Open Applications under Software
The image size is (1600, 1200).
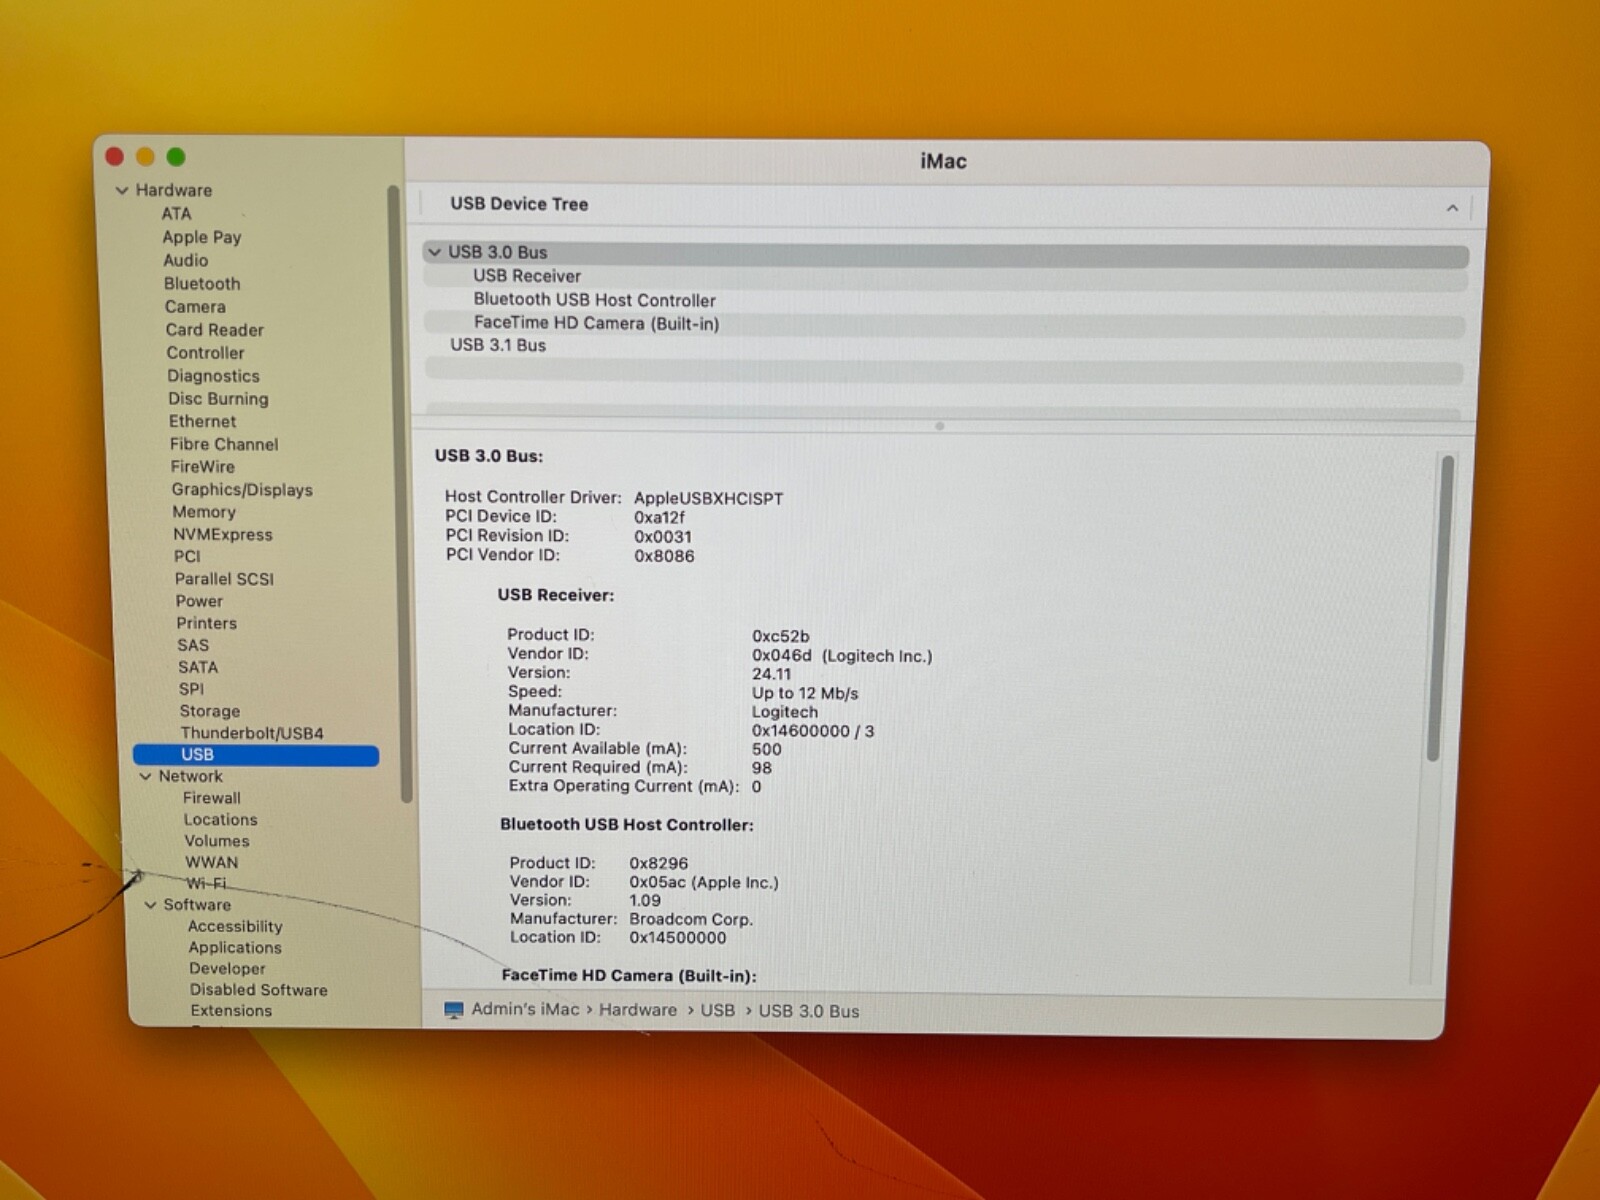235,948
